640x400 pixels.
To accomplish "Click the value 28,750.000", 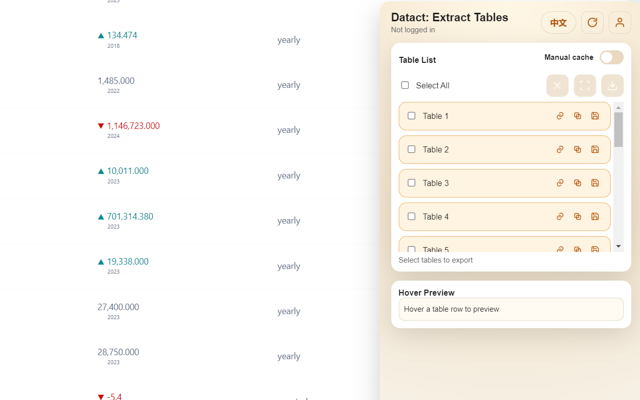I will point(118,352).
